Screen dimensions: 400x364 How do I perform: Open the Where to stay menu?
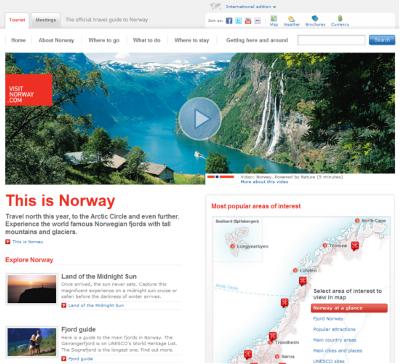point(192,40)
